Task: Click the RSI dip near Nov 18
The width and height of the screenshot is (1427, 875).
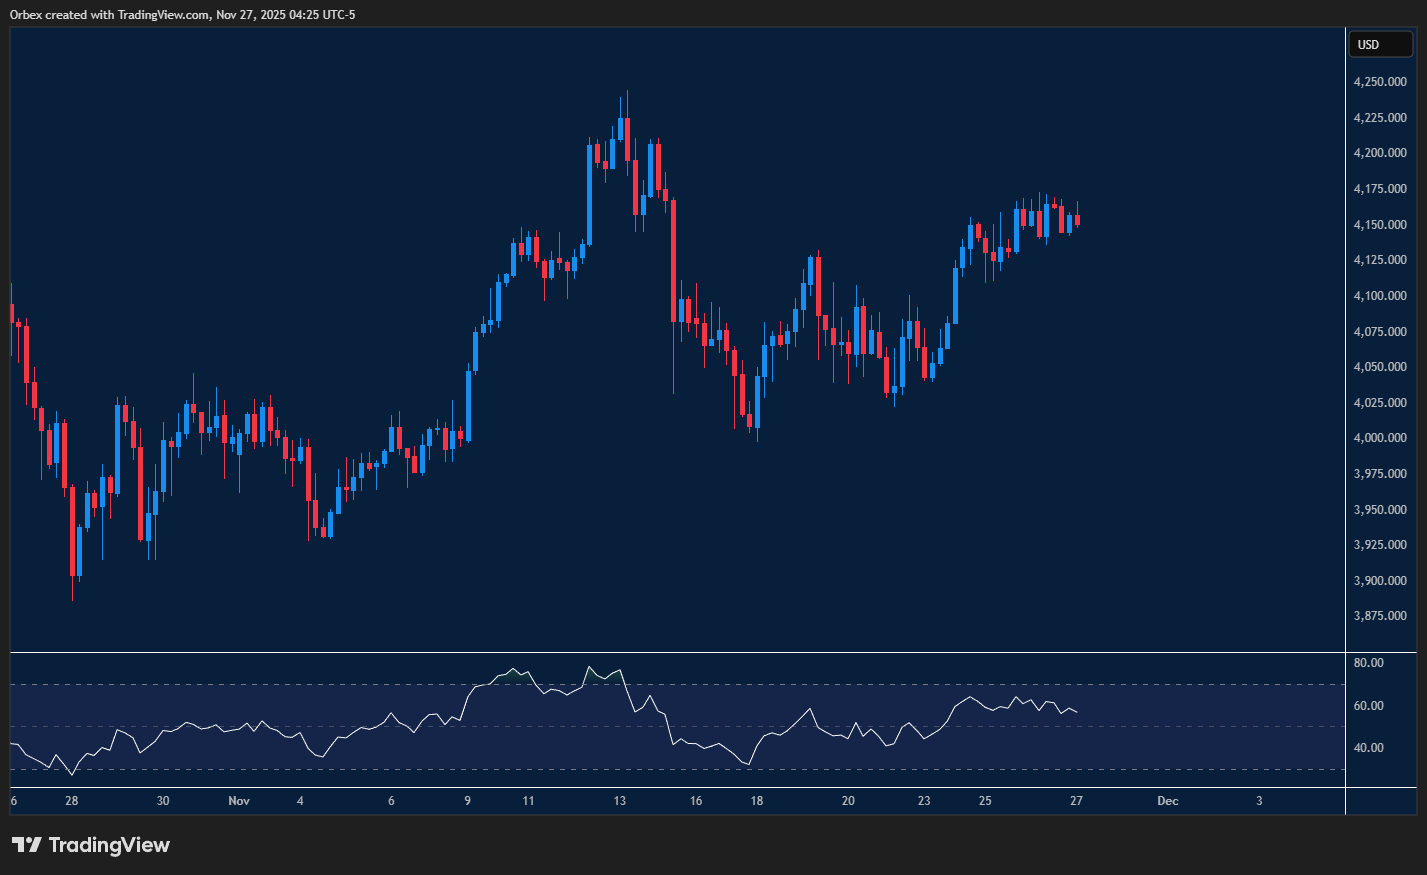Action: [748, 763]
